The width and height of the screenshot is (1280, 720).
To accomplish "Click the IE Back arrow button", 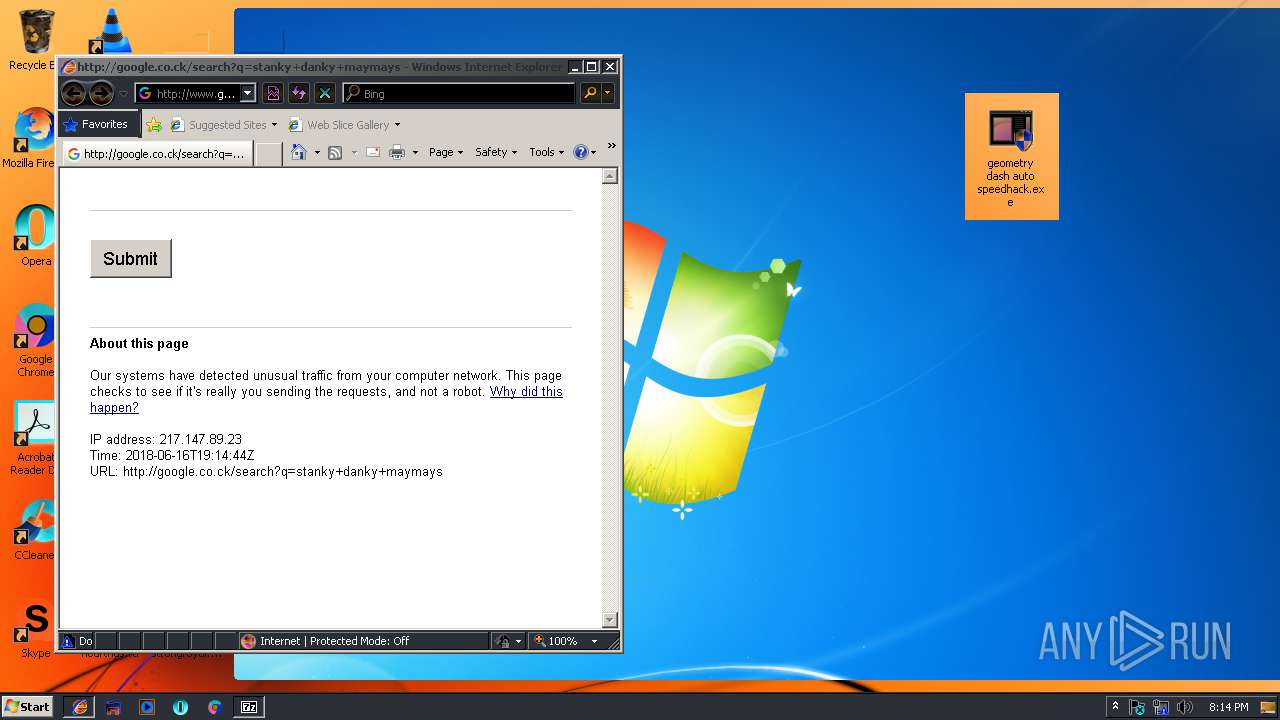I will point(73,94).
